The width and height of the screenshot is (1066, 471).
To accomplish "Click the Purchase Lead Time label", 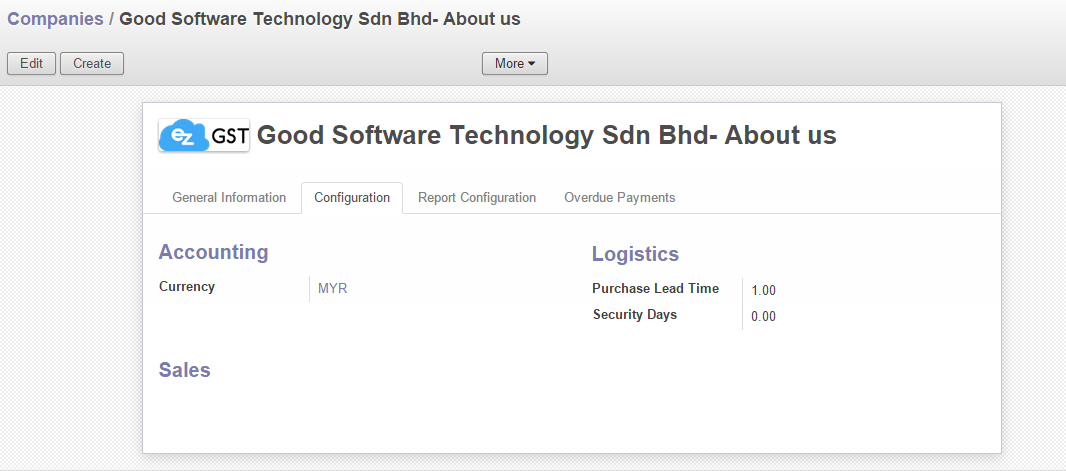I will tap(655, 288).
